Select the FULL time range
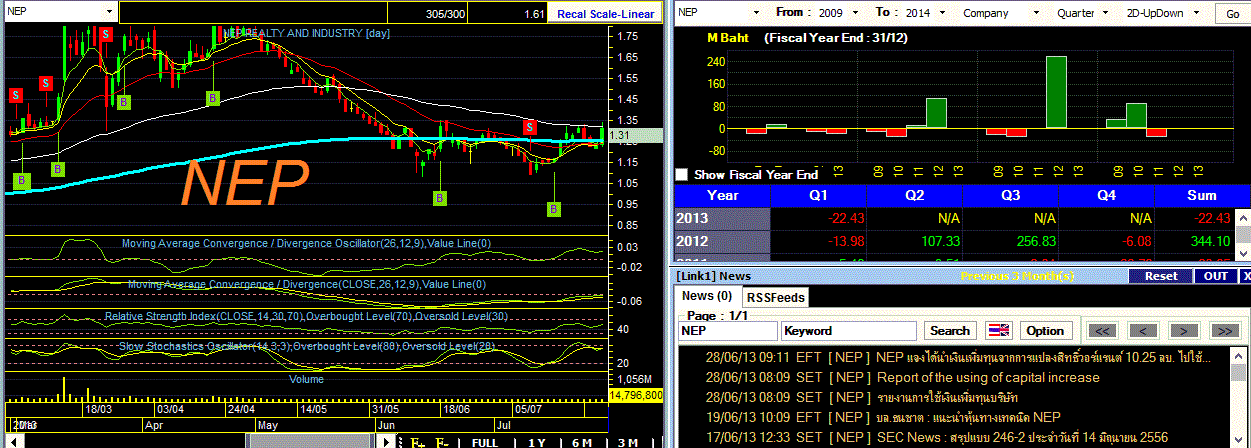The height and width of the screenshot is (448, 1251). click(x=484, y=442)
